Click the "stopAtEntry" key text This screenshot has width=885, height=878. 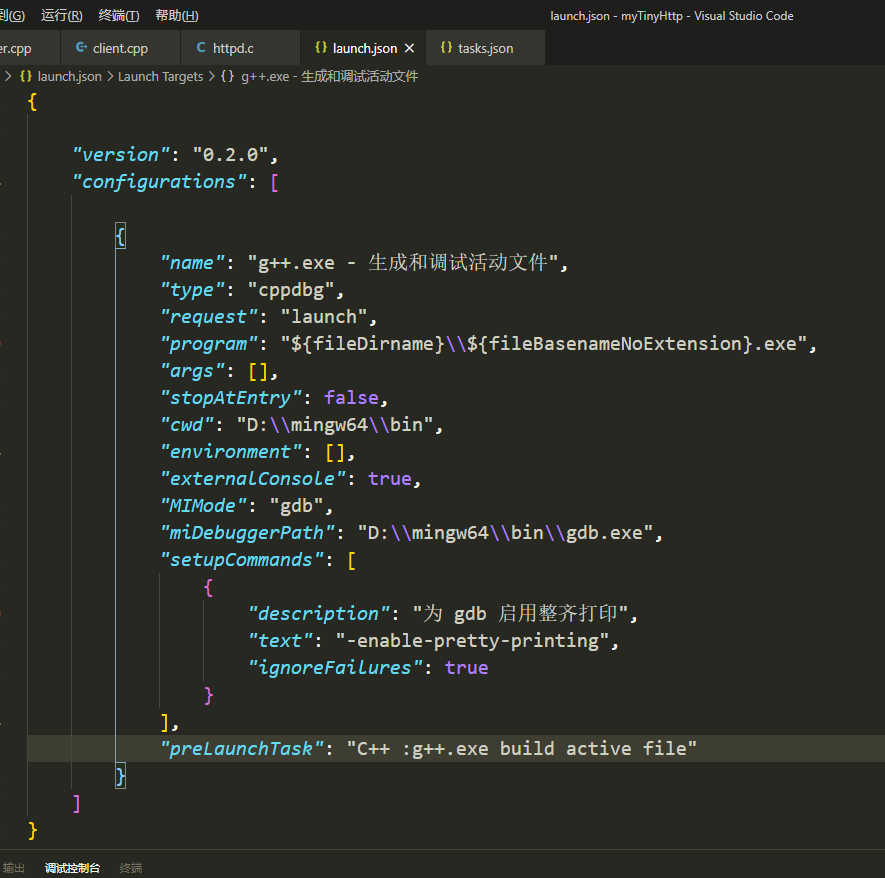coord(231,398)
